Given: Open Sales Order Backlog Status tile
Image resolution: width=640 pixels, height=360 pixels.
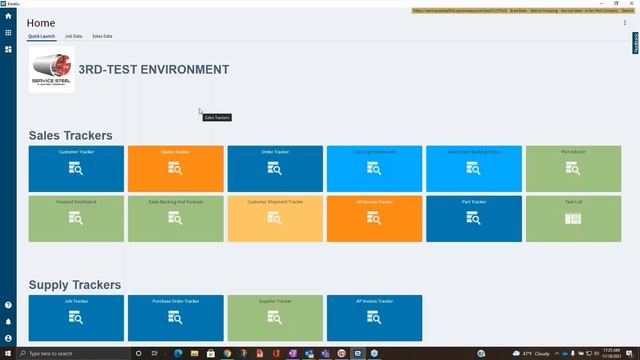Looking at the screenshot, I should click(x=474, y=169).
